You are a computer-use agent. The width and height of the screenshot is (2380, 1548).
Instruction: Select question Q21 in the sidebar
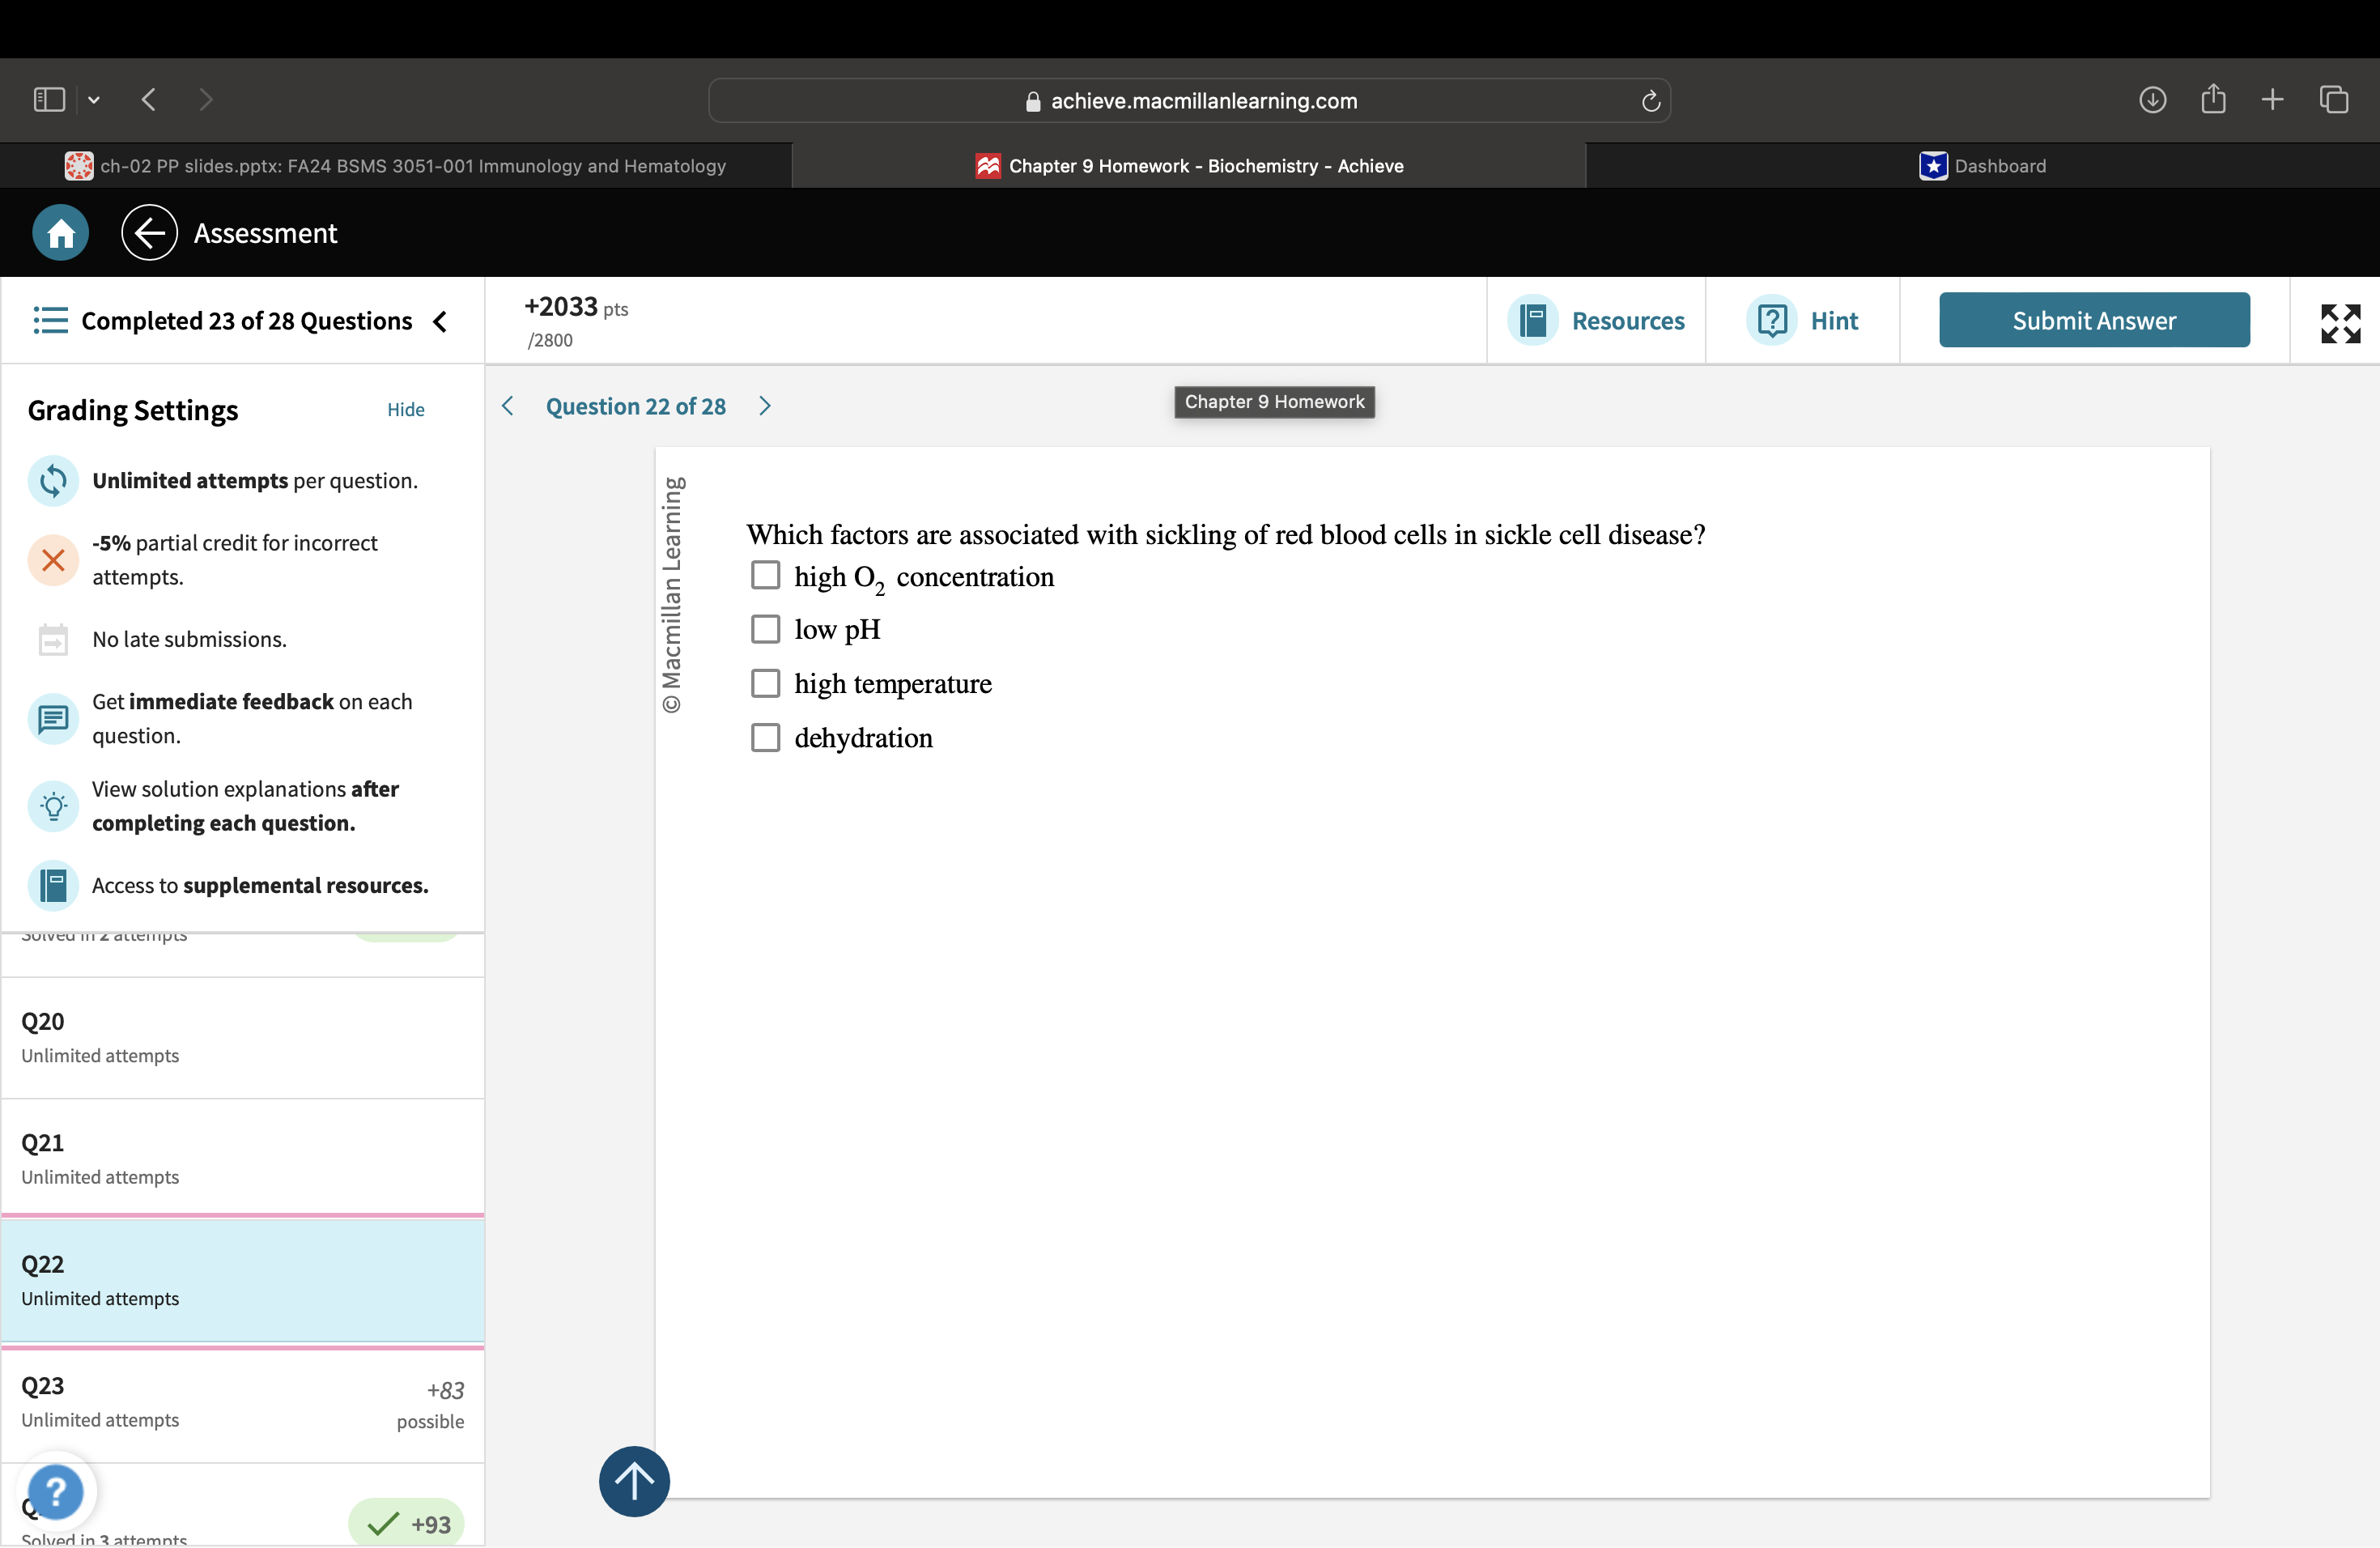point(242,1157)
